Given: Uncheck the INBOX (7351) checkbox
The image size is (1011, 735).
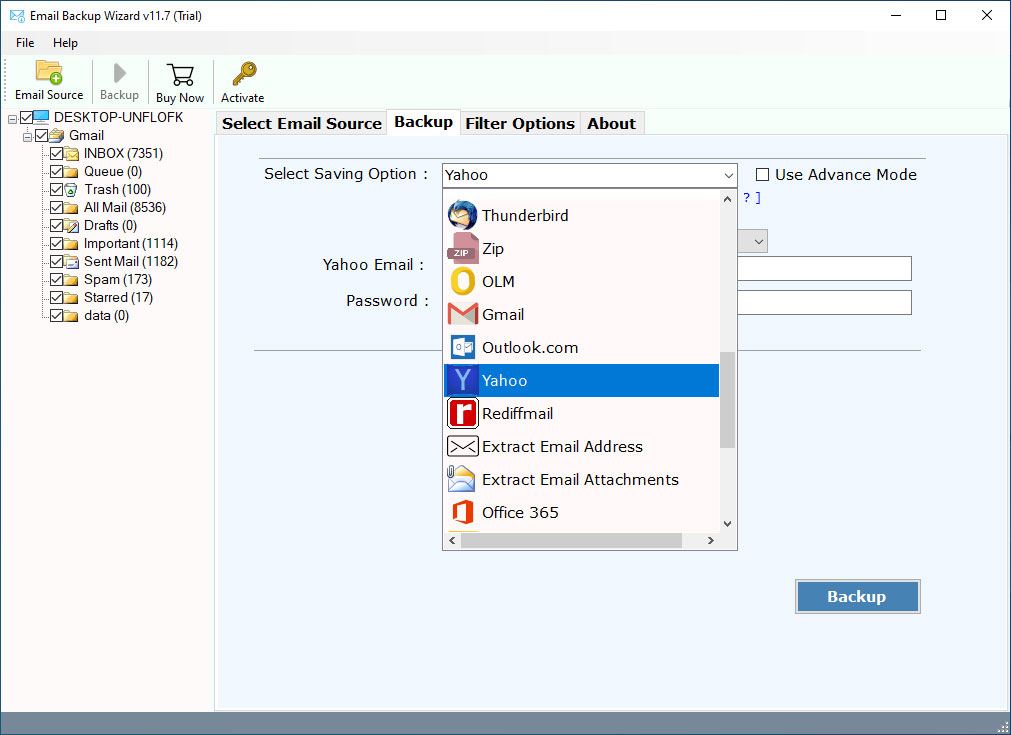Looking at the screenshot, I should (57, 153).
